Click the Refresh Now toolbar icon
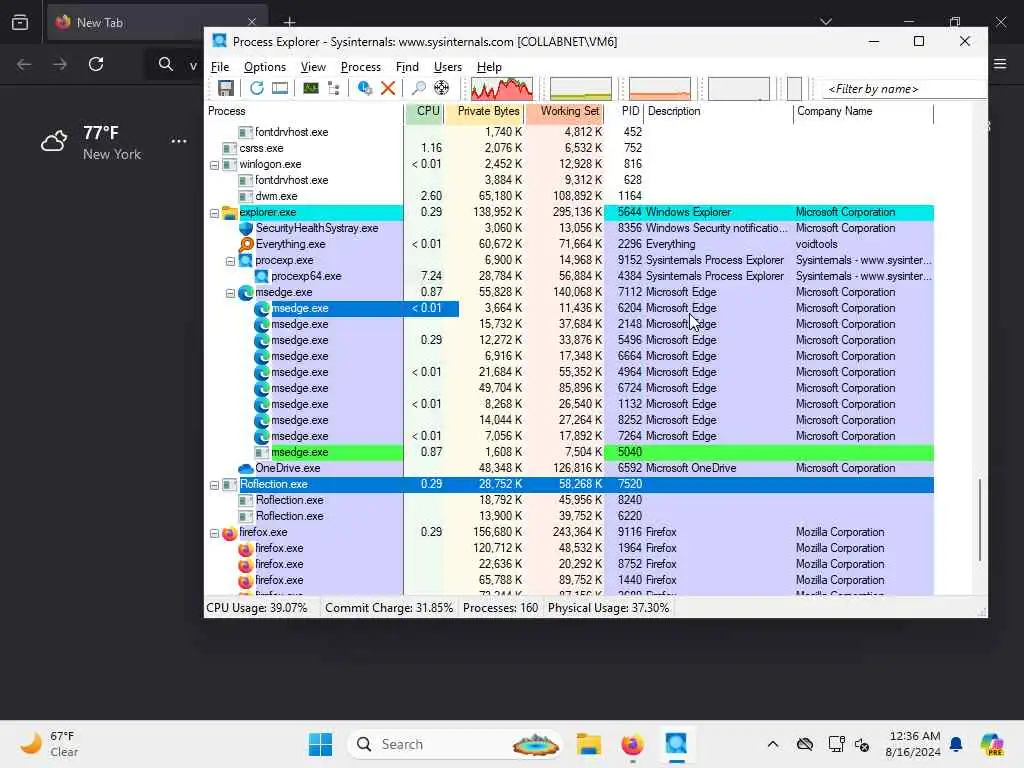This screenshot has width=1024, height=768. tap(257, 88)
